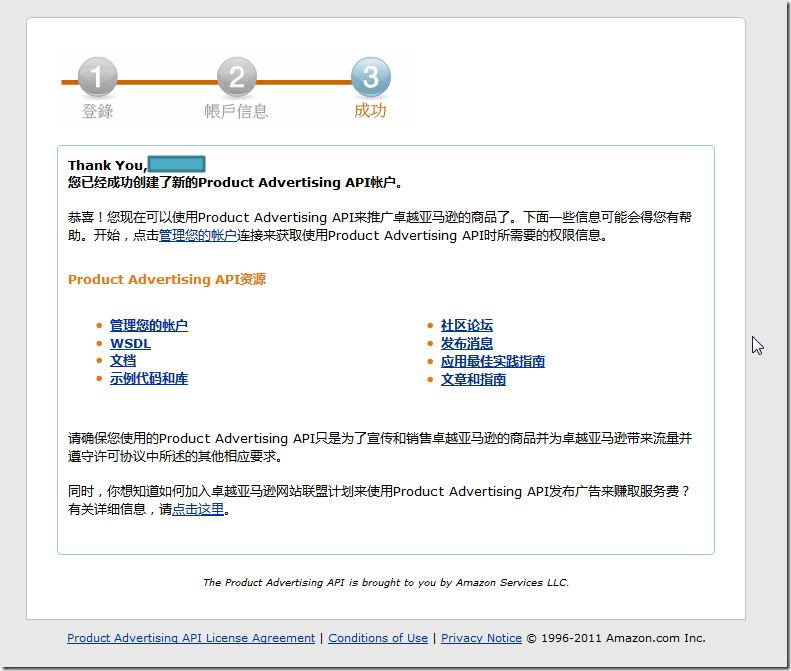
Task: Click the © 1996-2011 Amazon.com Inc. text
Action: (616, 638)
